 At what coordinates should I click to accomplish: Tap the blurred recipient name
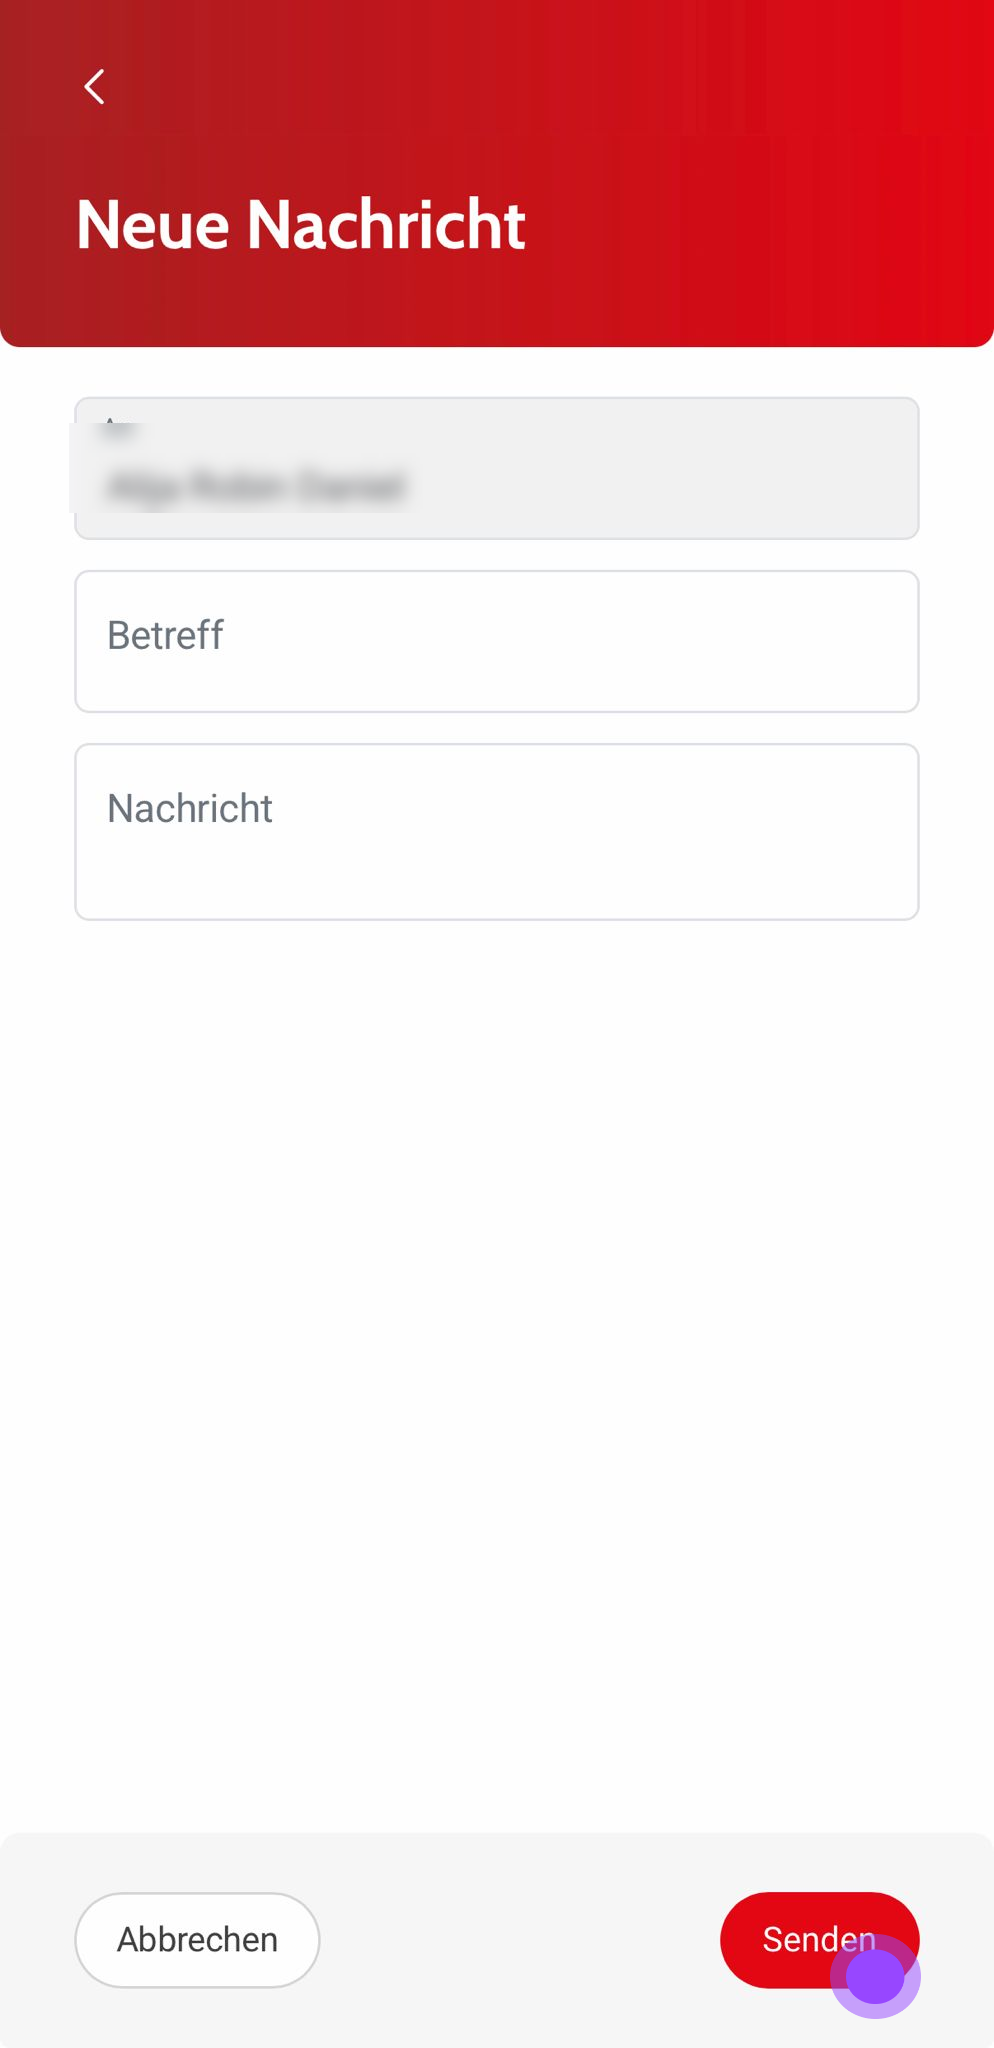click(256, 487)
